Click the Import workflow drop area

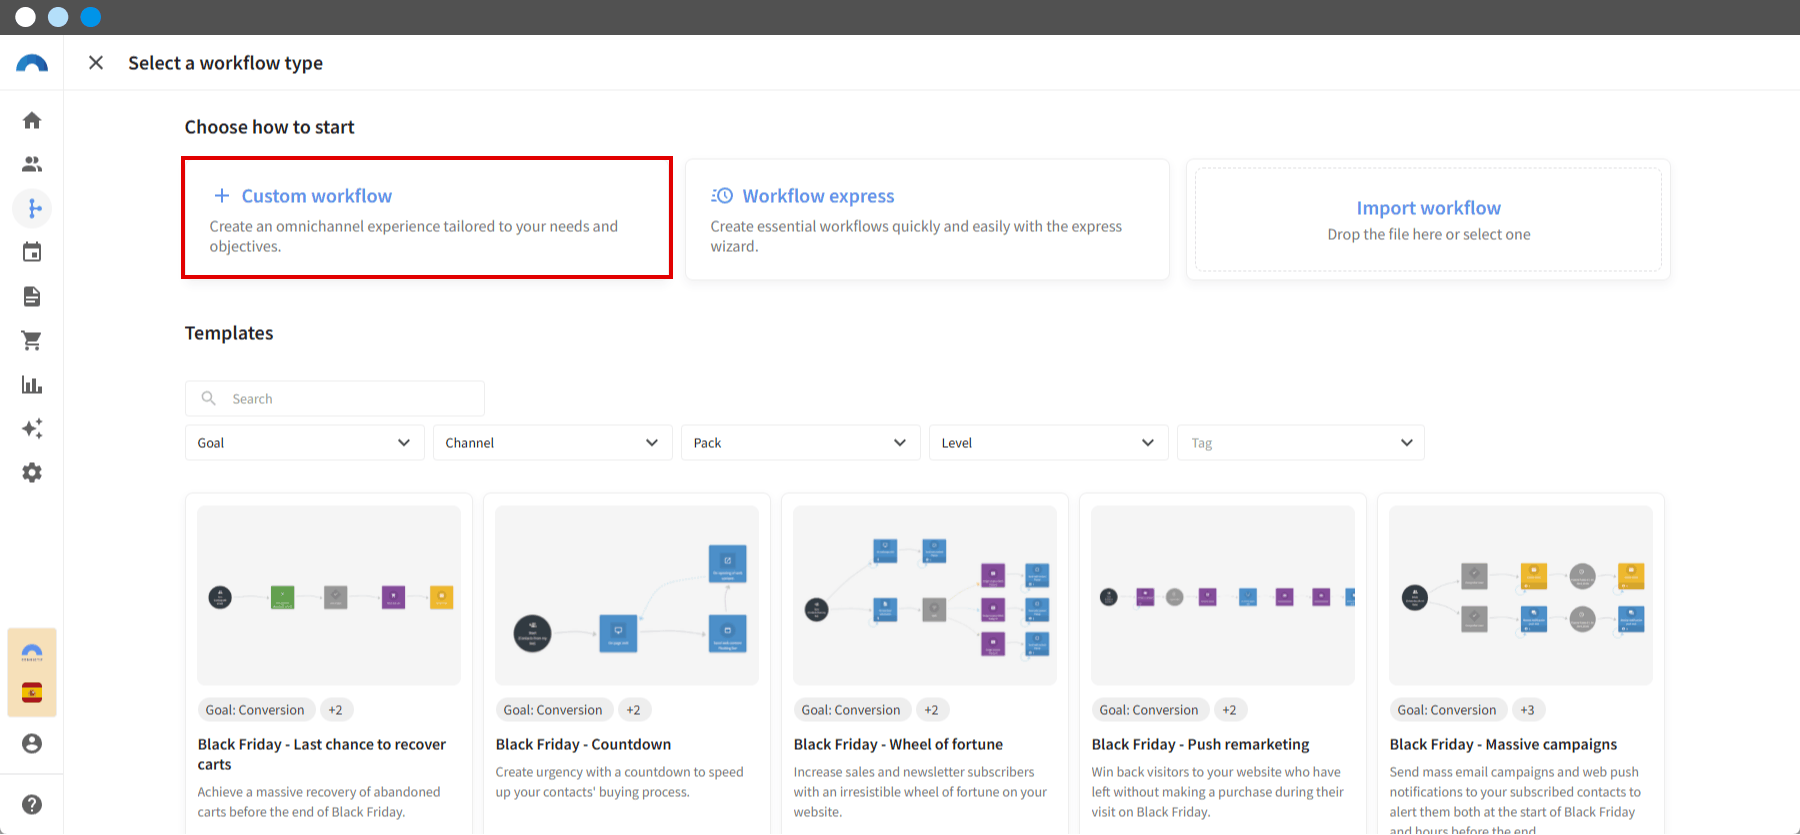tap(1428, 220)
